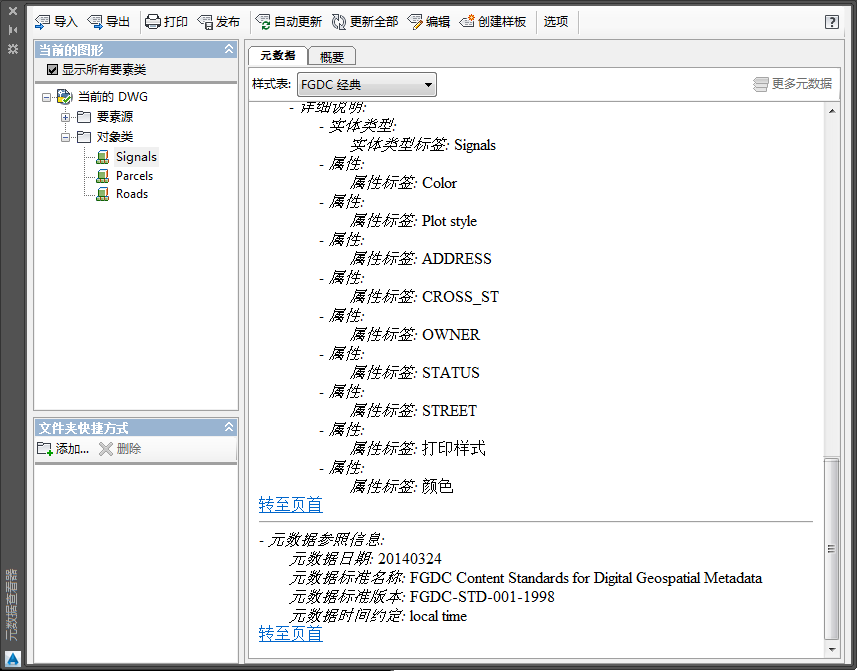Screen dimensions: 857x671
Task: Open the 样式表 FGDC 经典 dropdown
Action: (367, 85)
